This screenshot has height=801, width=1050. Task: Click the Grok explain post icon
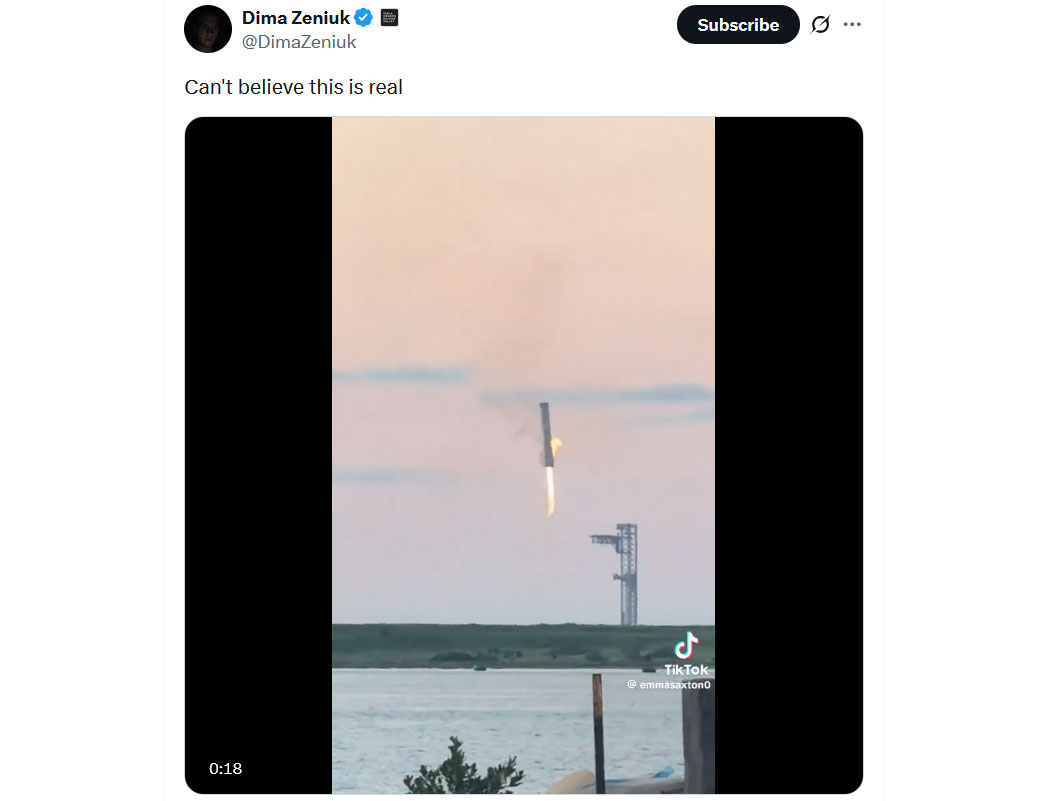[x=820, y=25]
